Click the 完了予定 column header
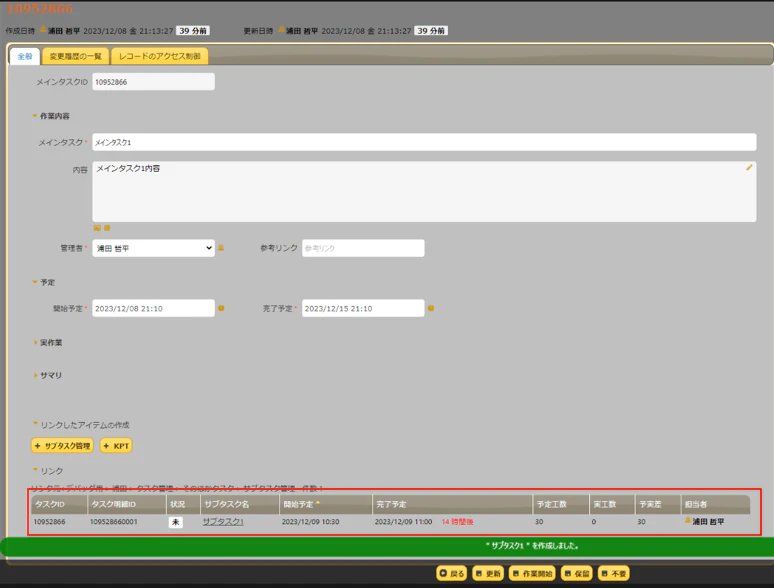The height and width of the screenshot is (588, 774). (x=452, y=504)
